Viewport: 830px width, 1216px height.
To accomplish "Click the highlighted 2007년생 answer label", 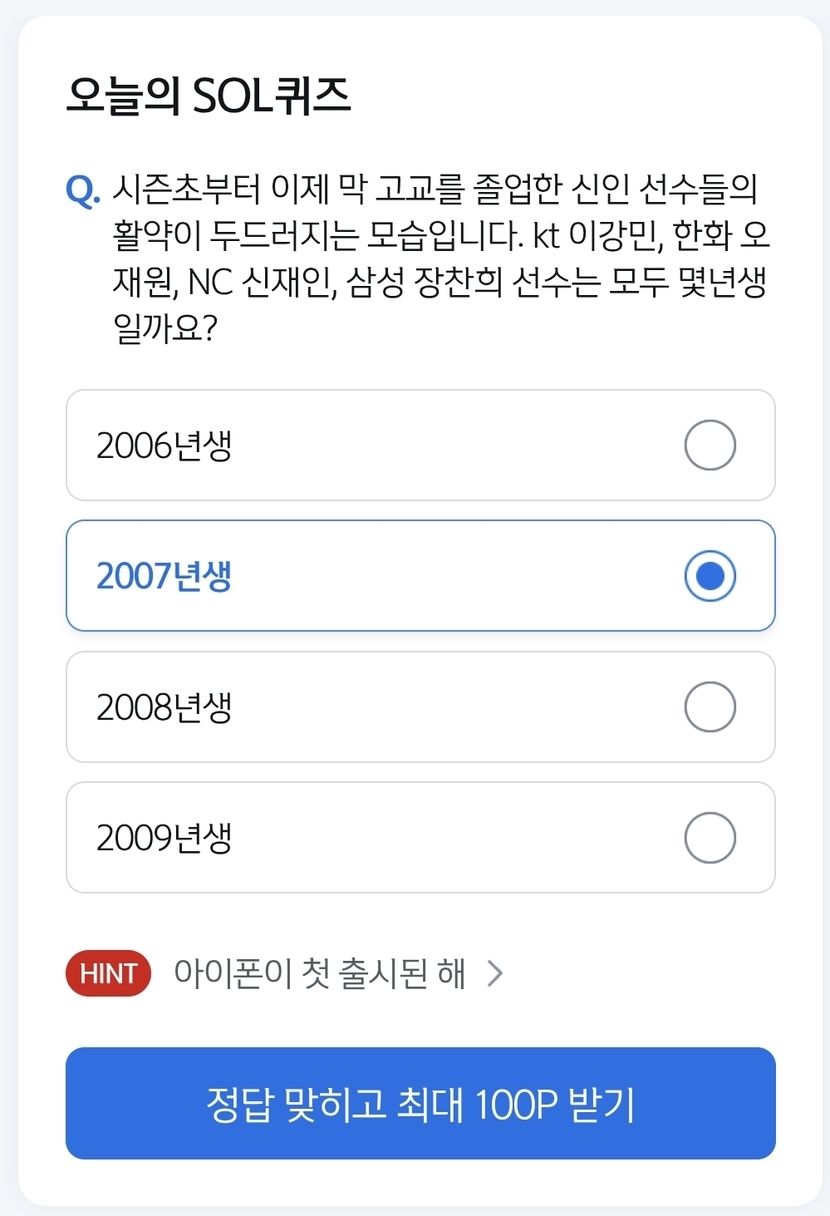I will coord(164,577).
